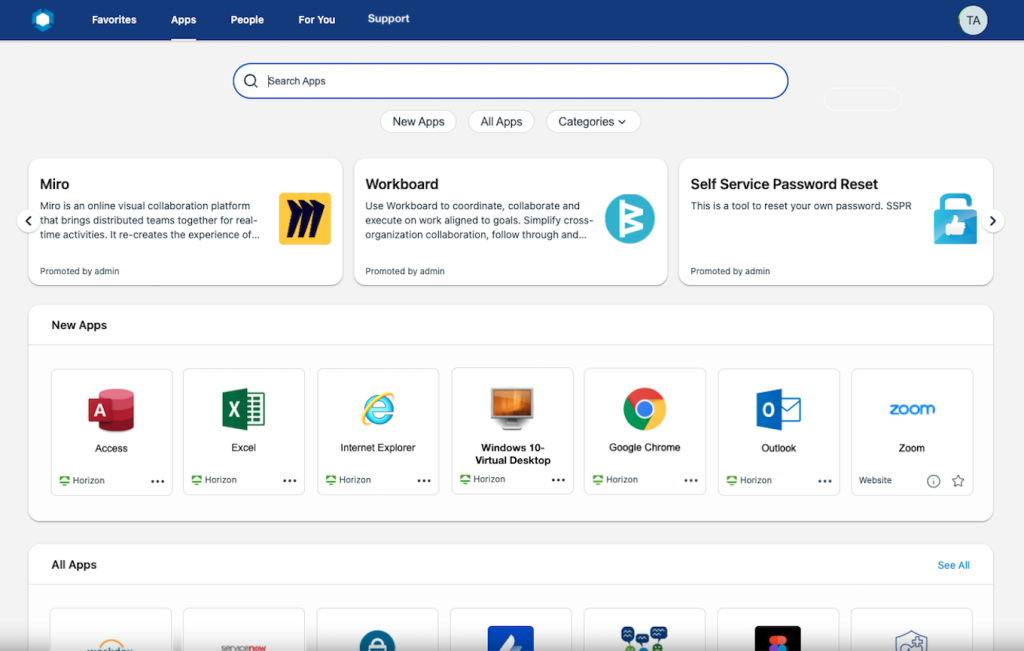1024x651 pixels.
Task: Open the TA user profile menu
Action: [x=973, y=20]
